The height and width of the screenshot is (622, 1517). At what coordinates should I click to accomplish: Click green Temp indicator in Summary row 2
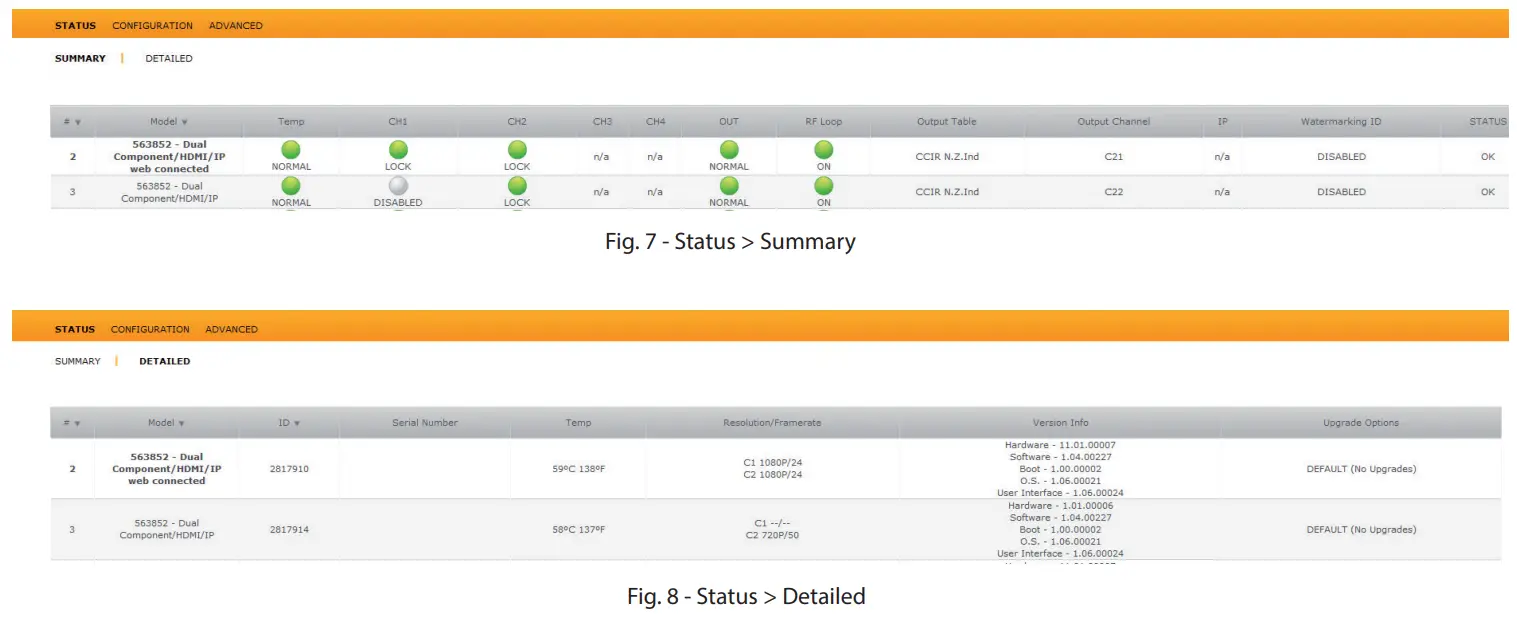tap(291, 150)
